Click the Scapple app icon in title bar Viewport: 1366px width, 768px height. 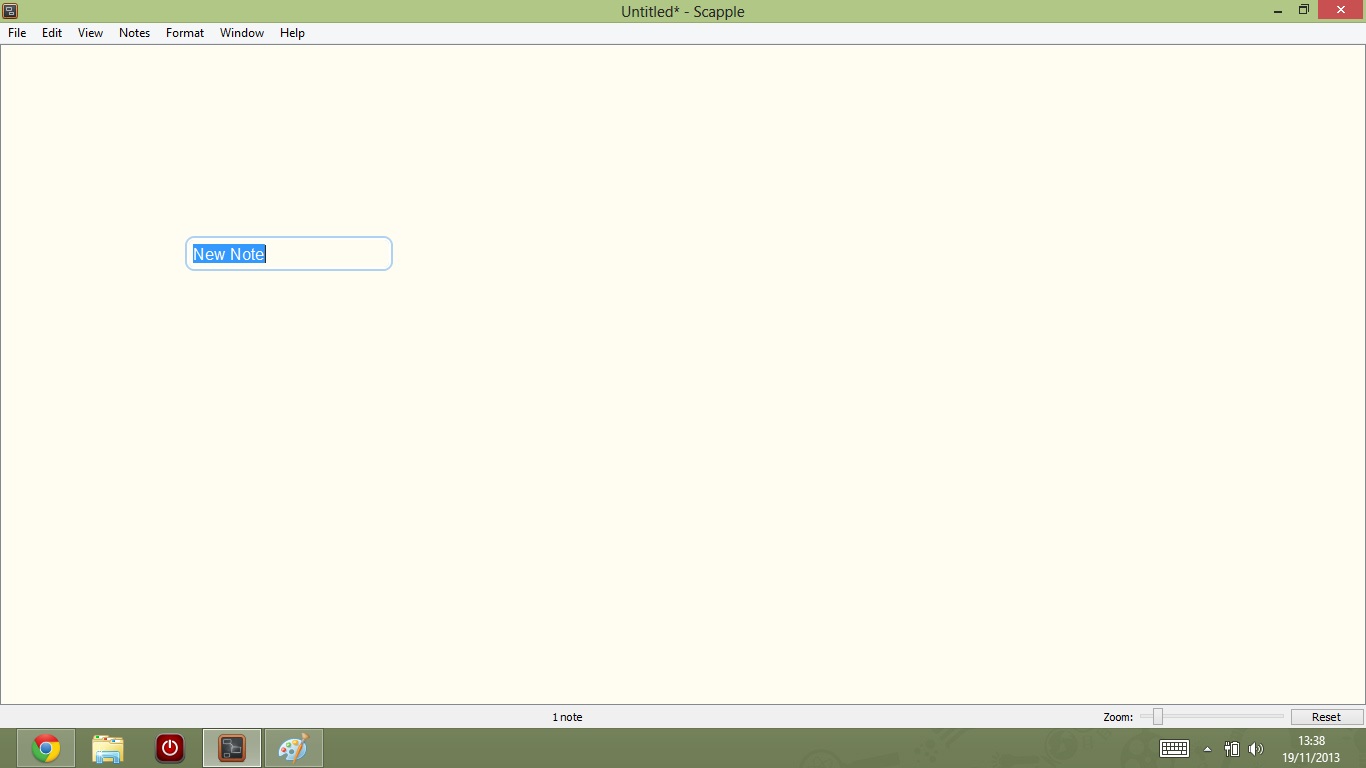coord(11,11)
